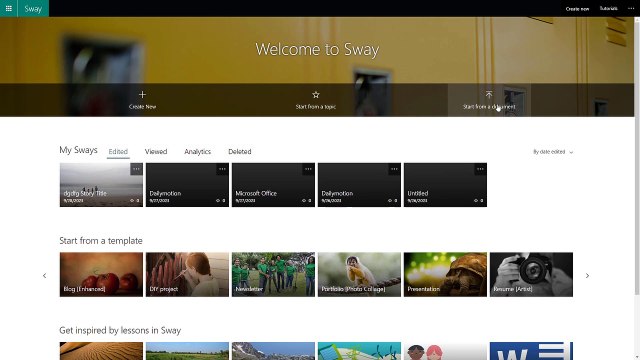Open the Microsoft Office sway card
640x360 pixels.
click(273, 185)
